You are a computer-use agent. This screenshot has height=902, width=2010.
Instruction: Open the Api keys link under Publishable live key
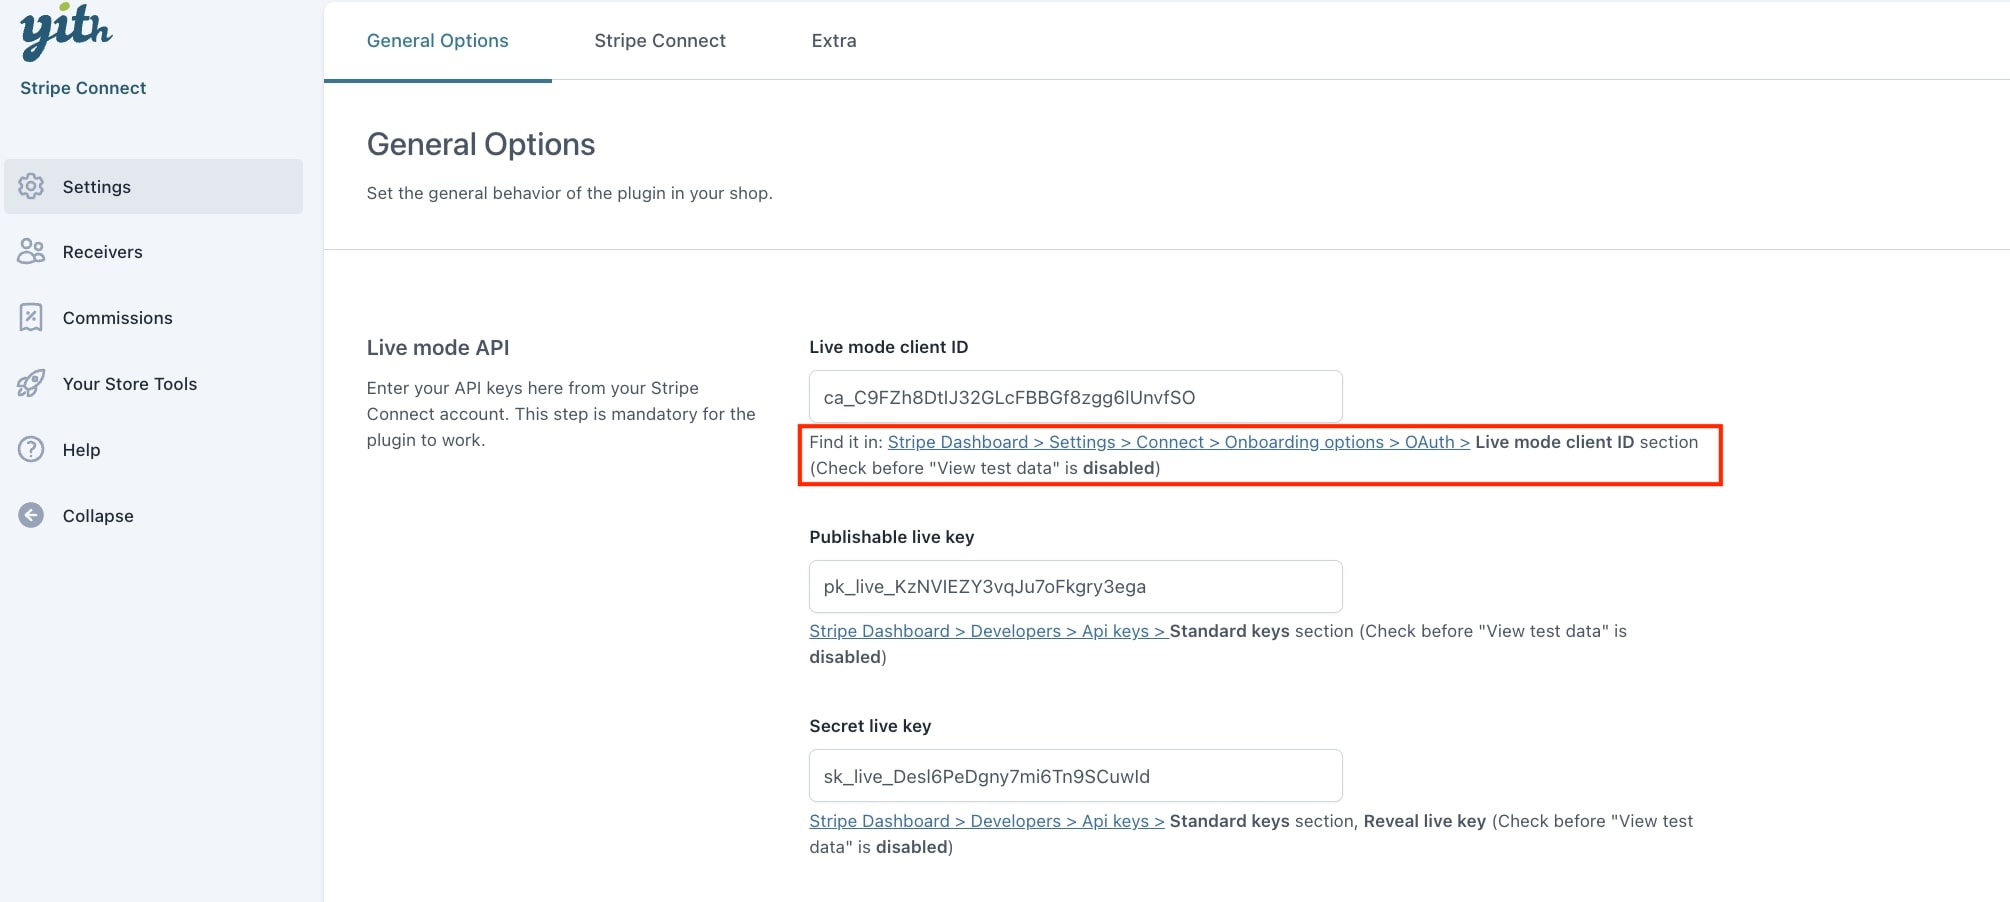pyautogui.click(x=987, y=631)
